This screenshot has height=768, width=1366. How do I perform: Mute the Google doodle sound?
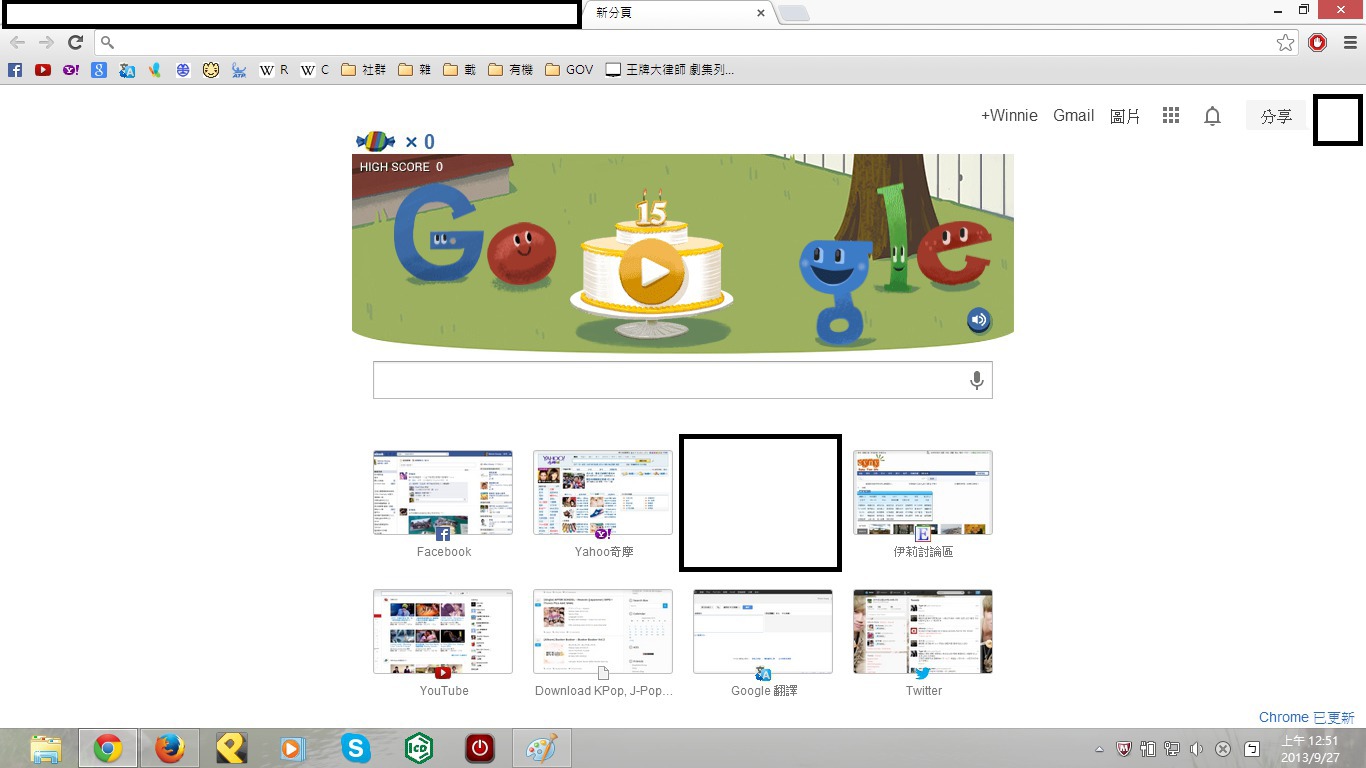pyautogui.click(x=979, y=320)
